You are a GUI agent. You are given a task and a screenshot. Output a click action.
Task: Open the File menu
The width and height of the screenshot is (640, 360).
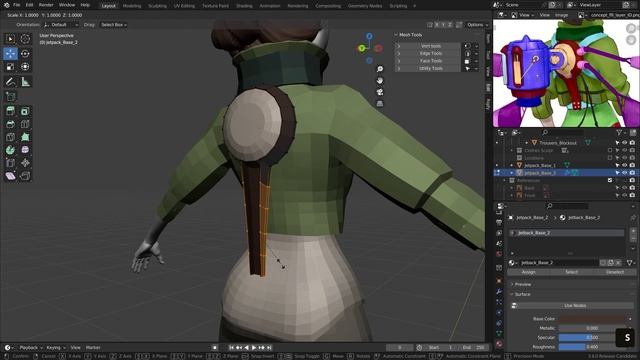pyautogui.click(x=17, y=5)
